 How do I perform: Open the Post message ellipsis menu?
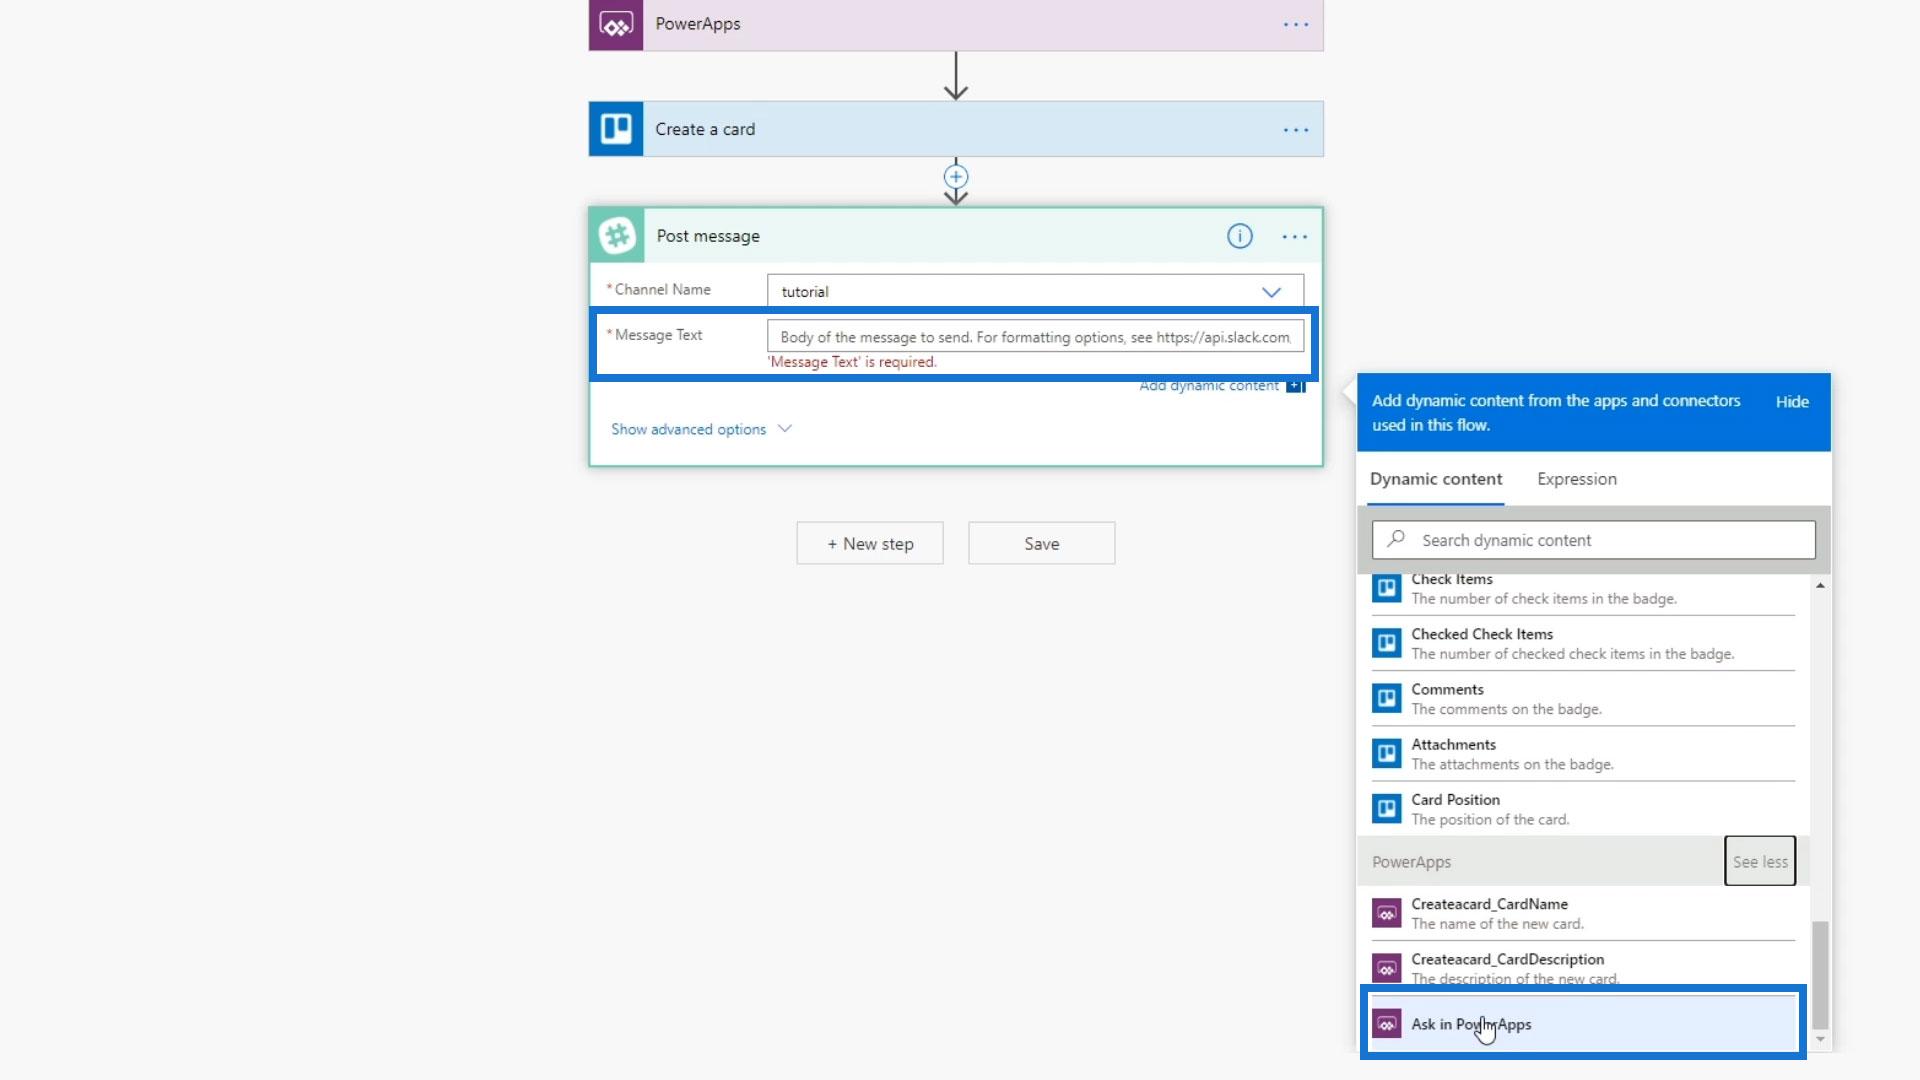pos(1294,236)
